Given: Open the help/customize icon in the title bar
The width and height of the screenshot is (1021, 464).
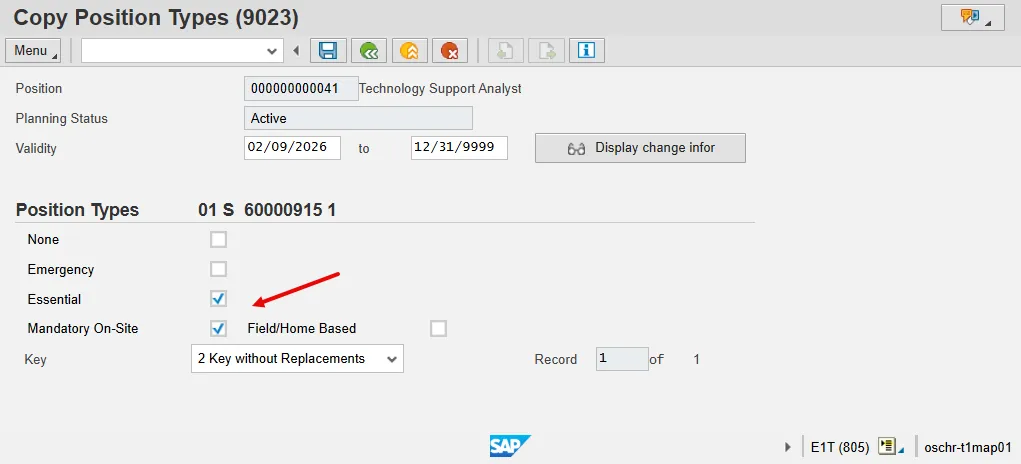Looking at the screenshot, I should [972, 18].
